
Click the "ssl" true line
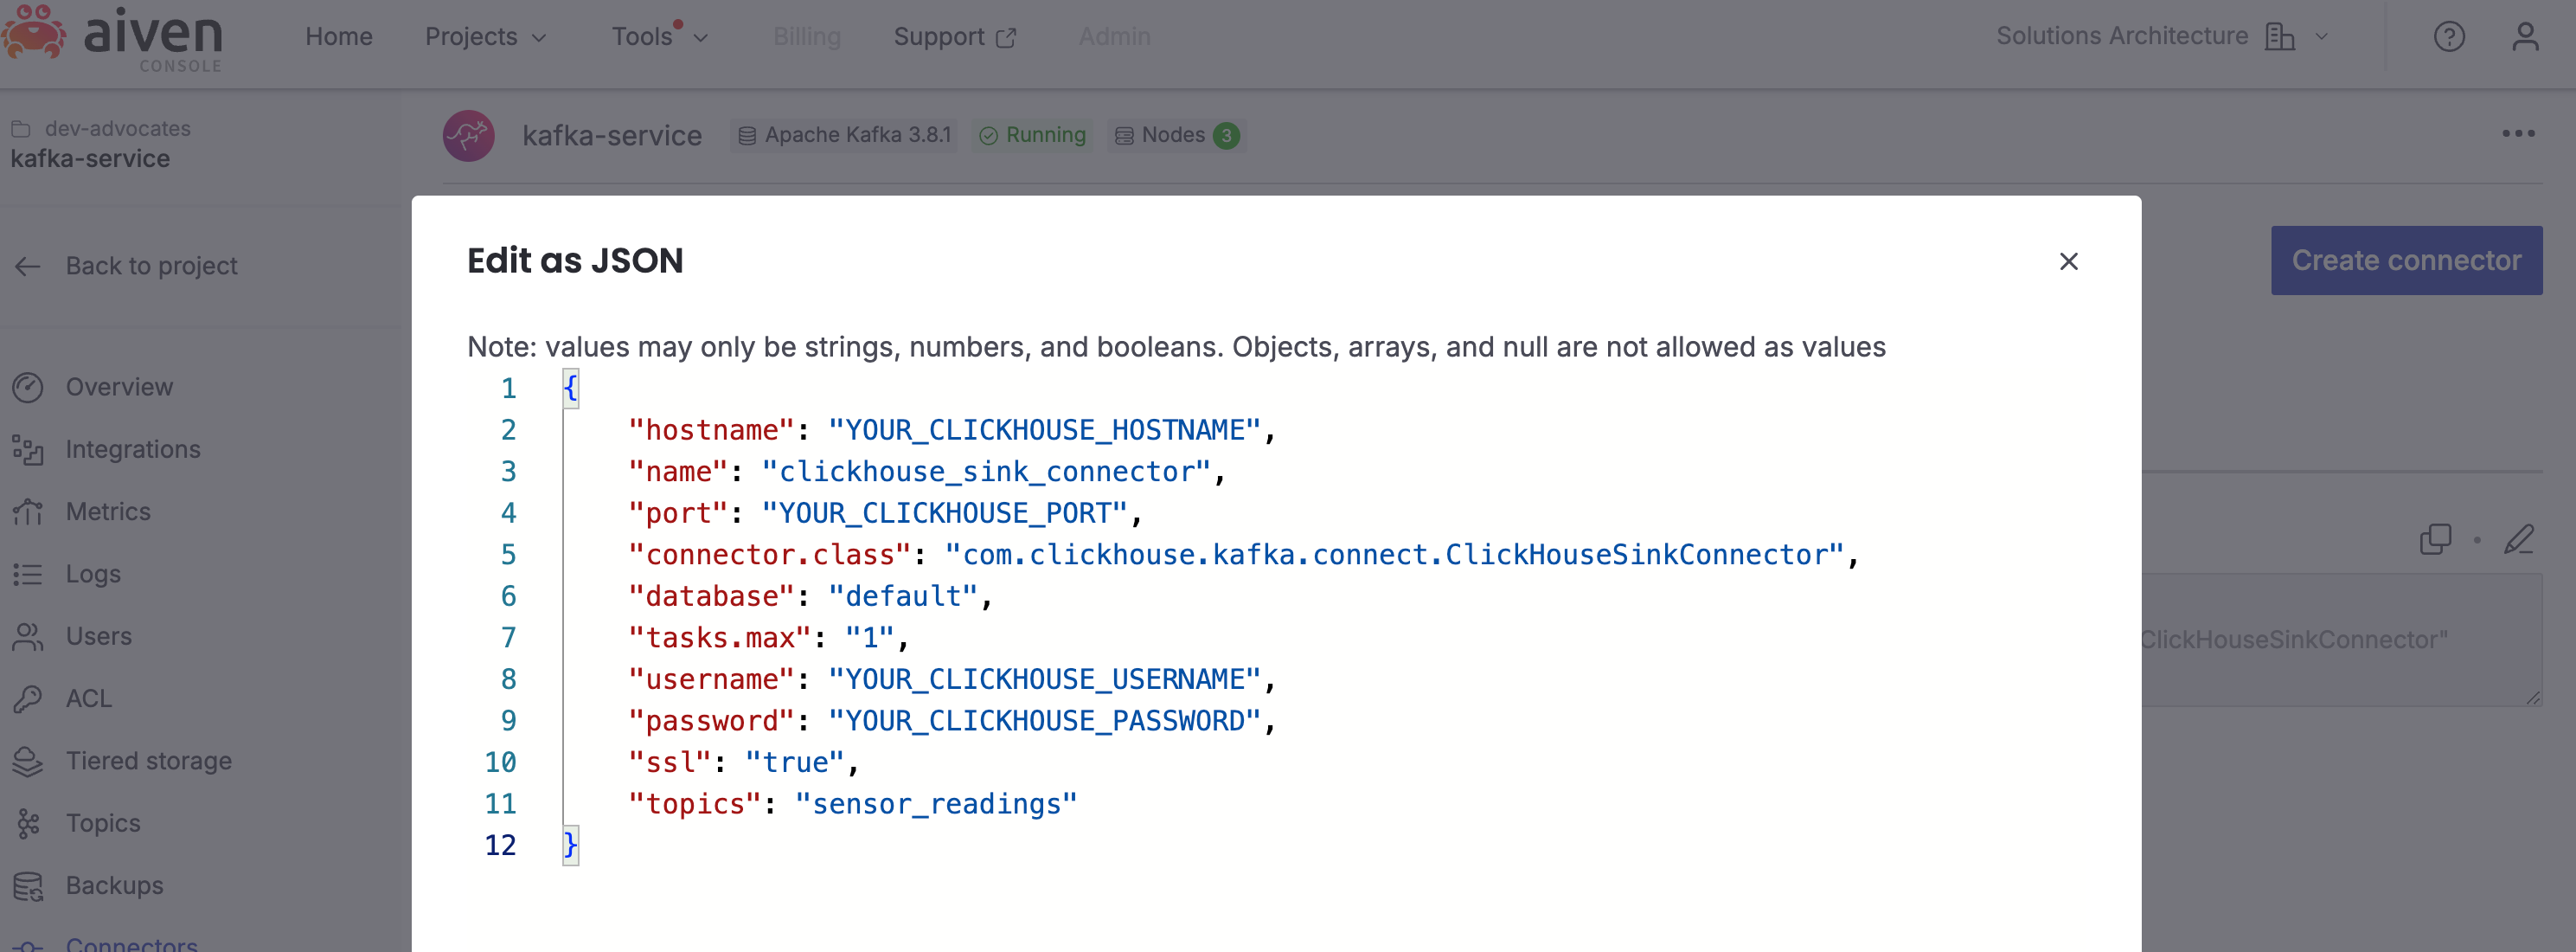click(743, 763)
